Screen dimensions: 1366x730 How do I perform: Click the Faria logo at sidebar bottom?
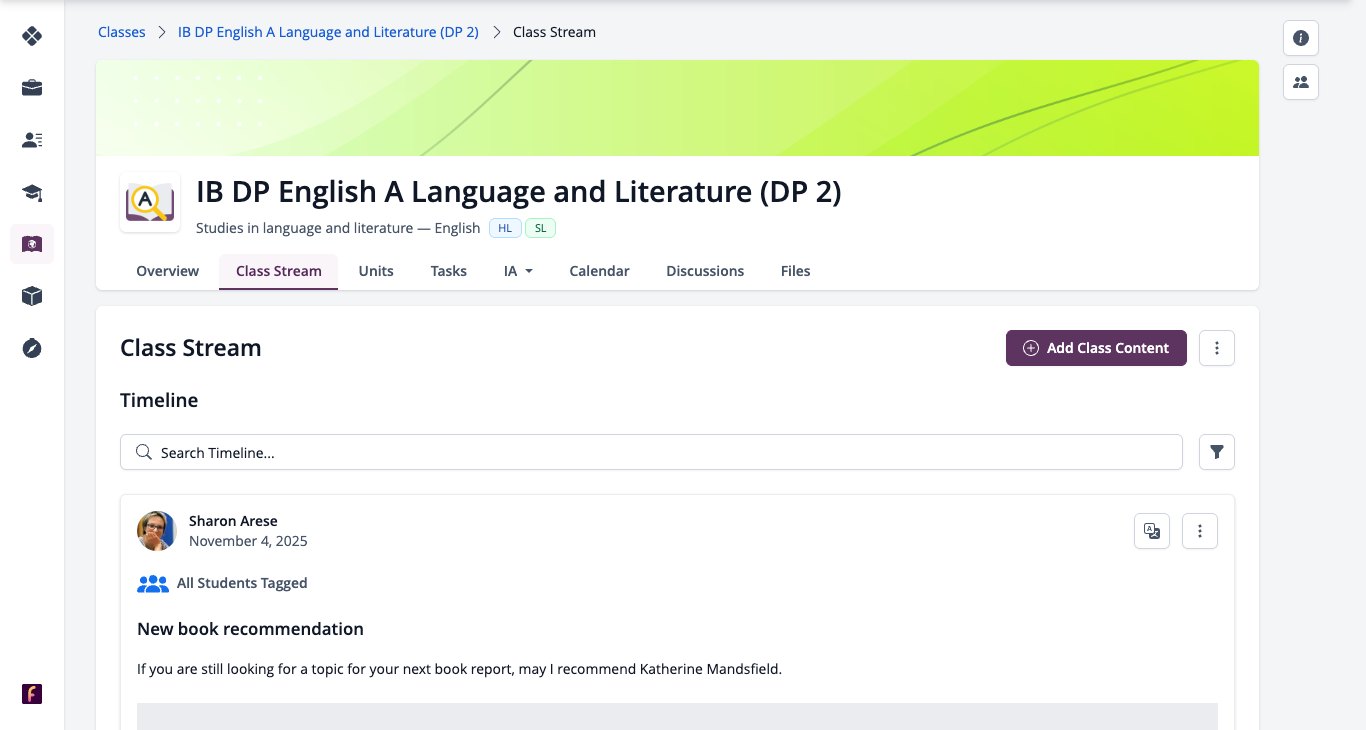tap(32, 694)
